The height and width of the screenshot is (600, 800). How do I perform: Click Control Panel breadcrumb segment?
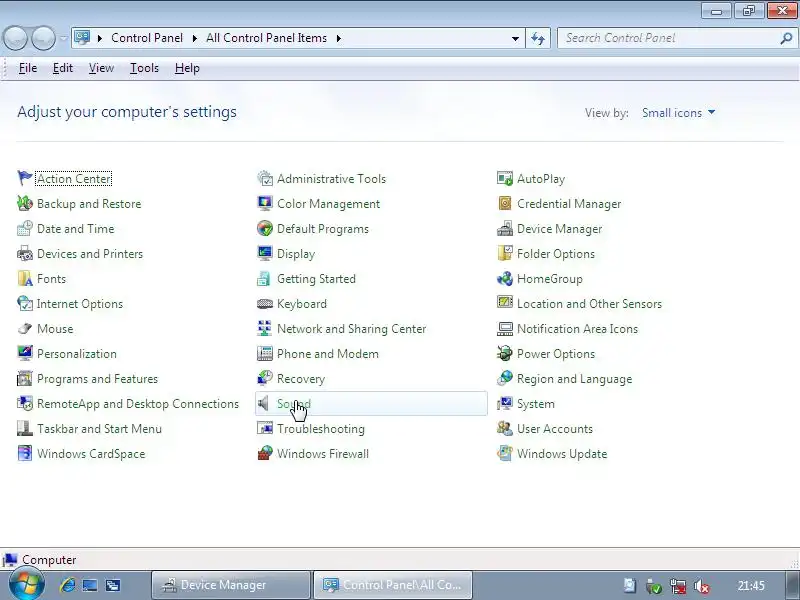(x=147, y=38)
